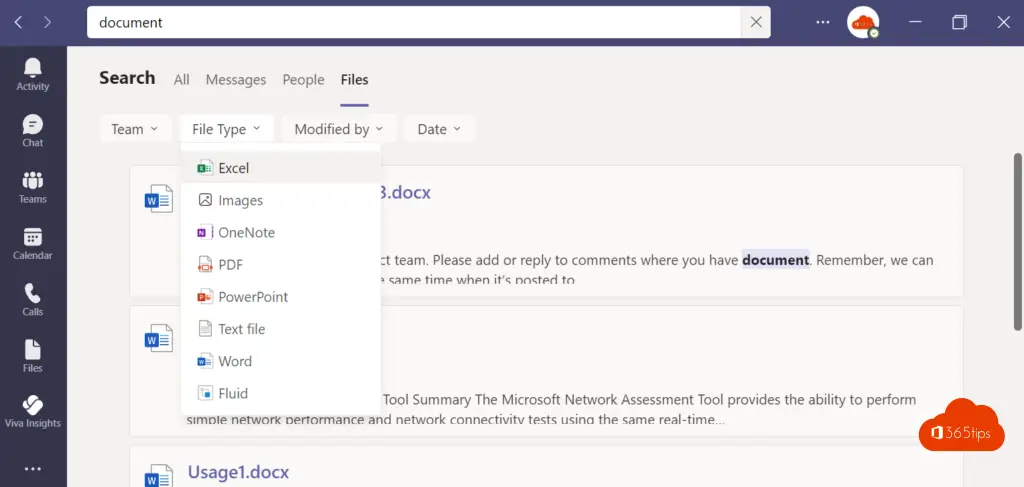This screenshot has width=1024, height=487.
Task: Choose Fluid in File Type list
Action: (x=281, y=393)
